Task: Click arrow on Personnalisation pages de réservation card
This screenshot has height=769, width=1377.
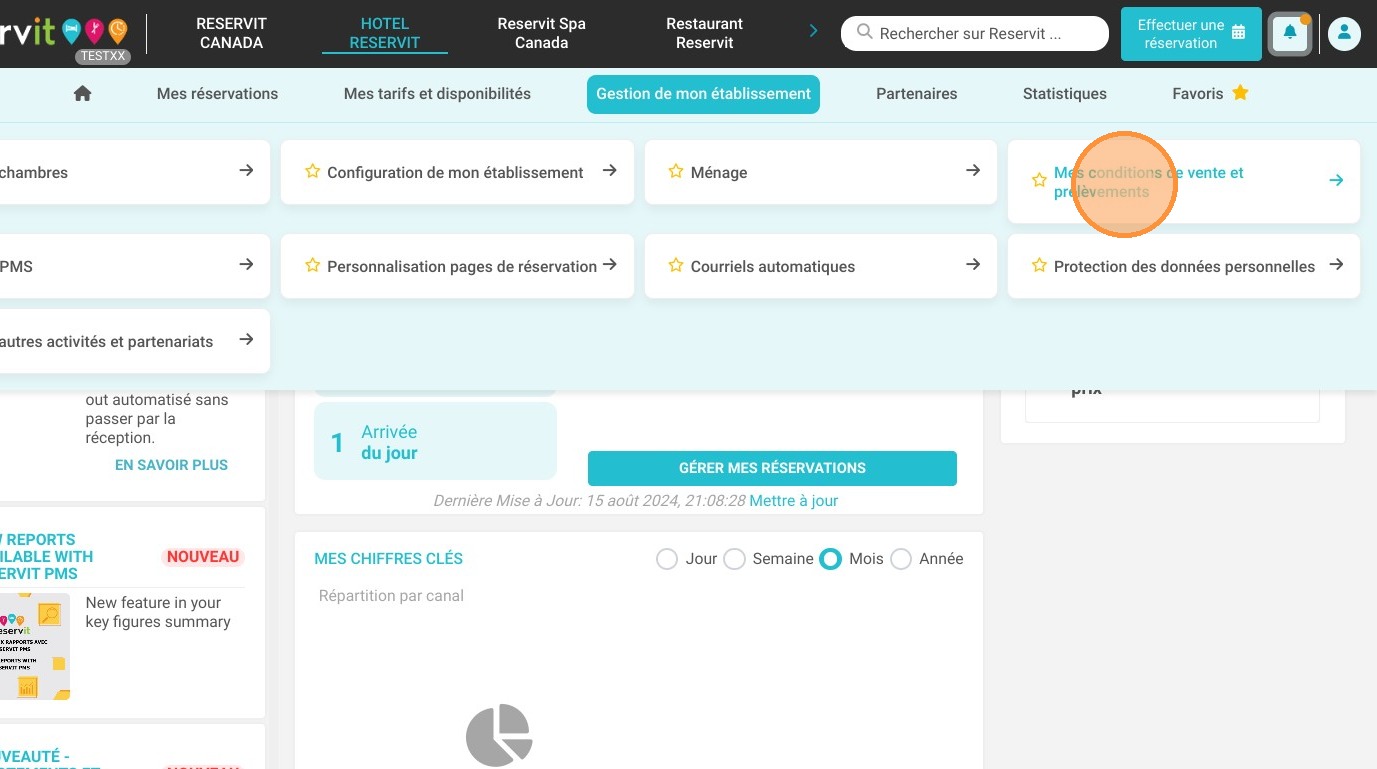Action: [x=609, y=265]
